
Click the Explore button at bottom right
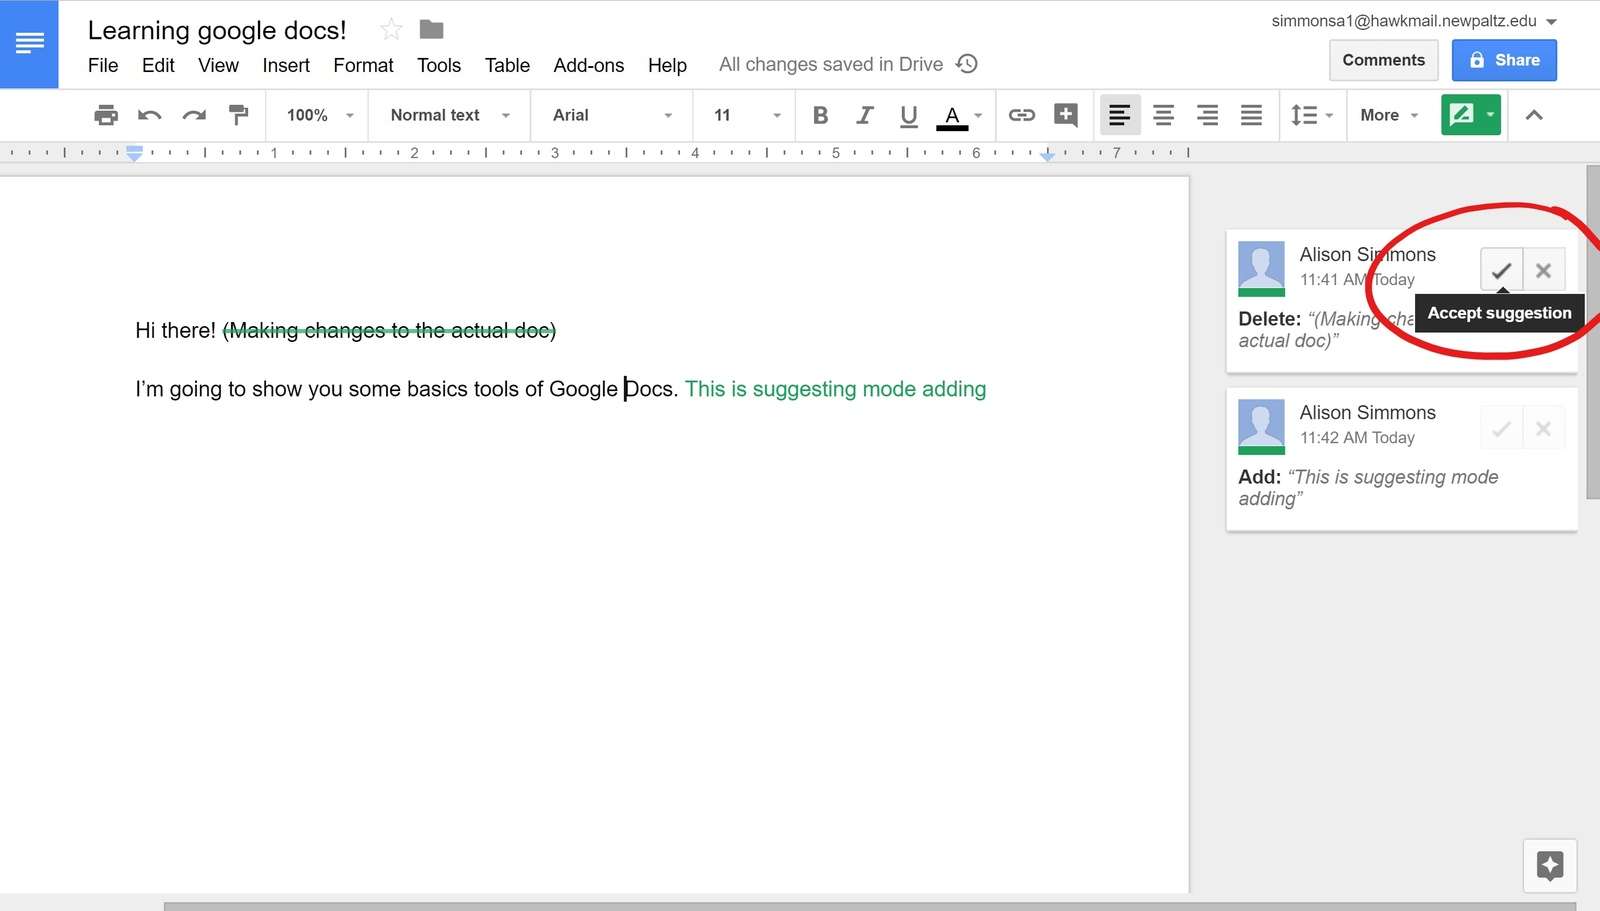click(x=1550, y=865)
